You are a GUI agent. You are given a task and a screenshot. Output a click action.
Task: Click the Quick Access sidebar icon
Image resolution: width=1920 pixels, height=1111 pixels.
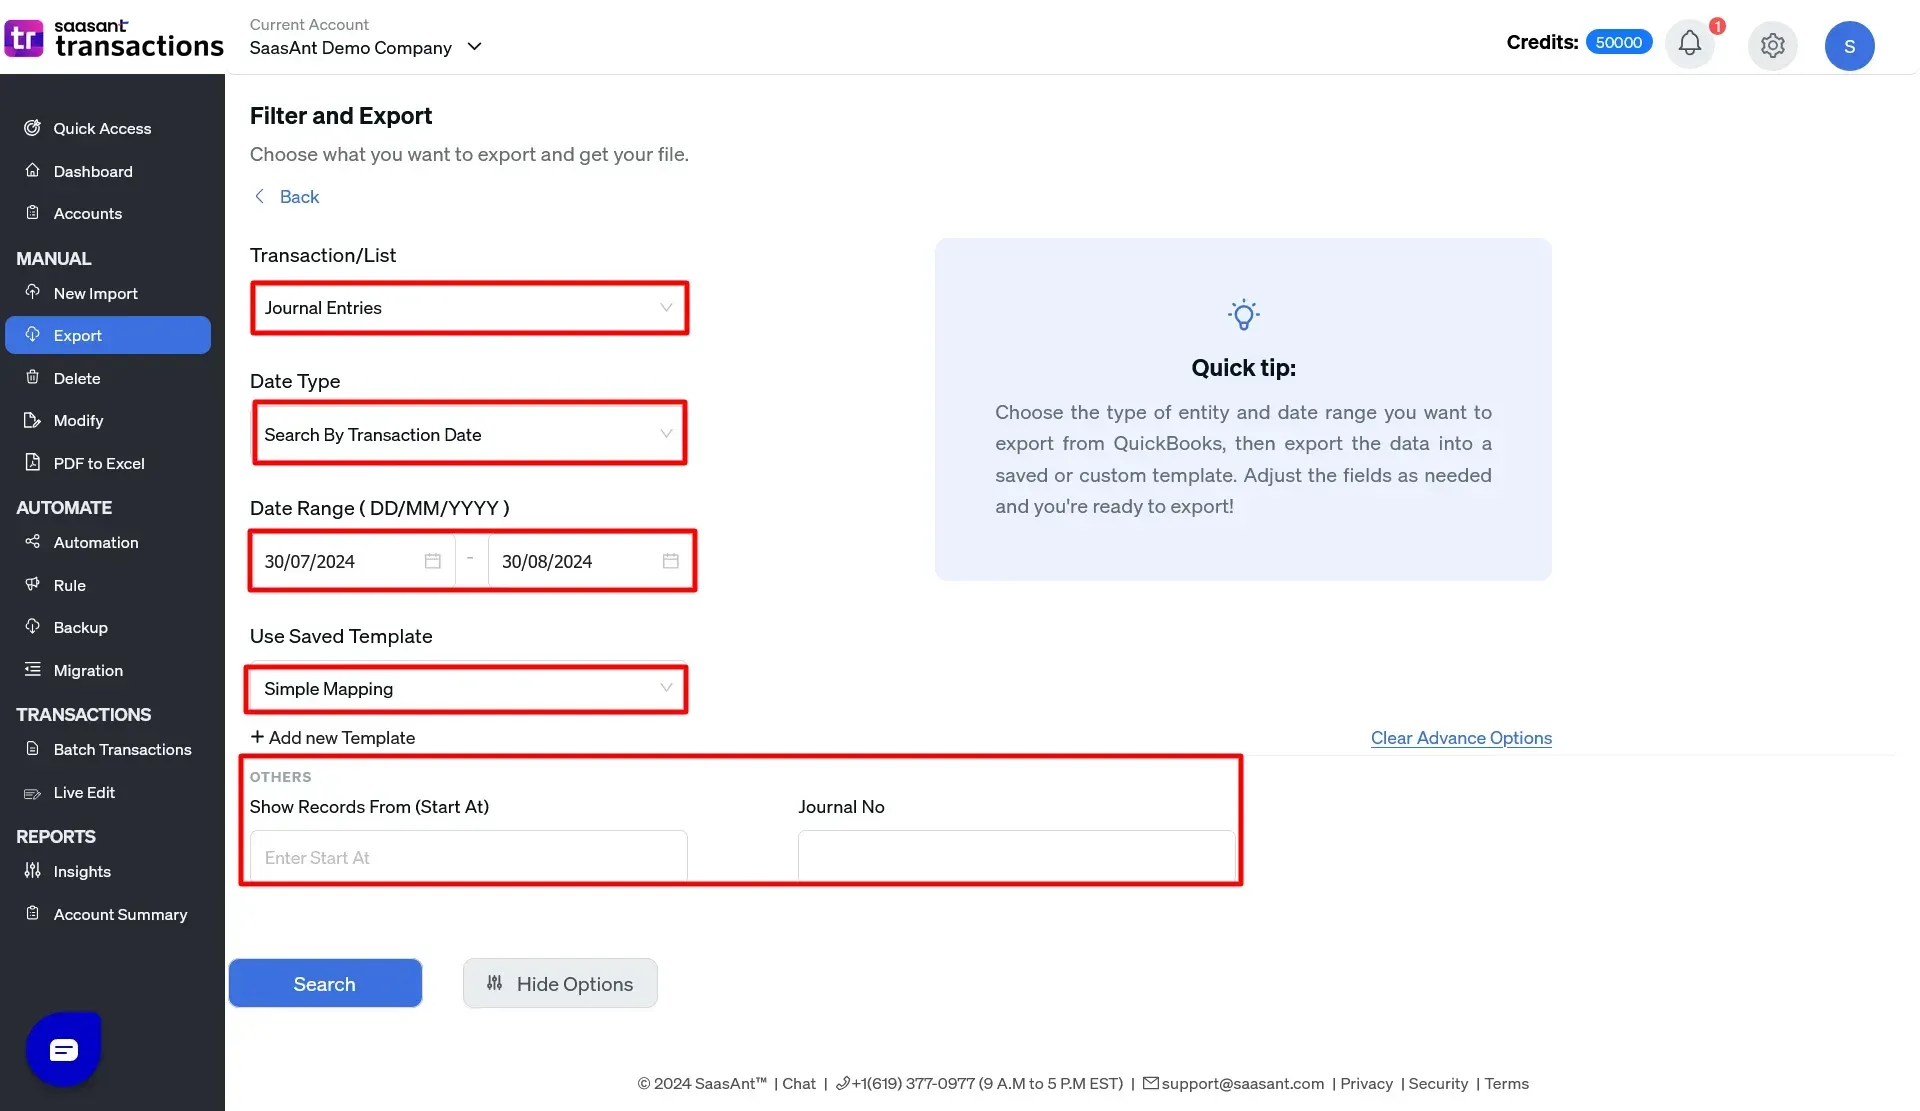(33, 130)
